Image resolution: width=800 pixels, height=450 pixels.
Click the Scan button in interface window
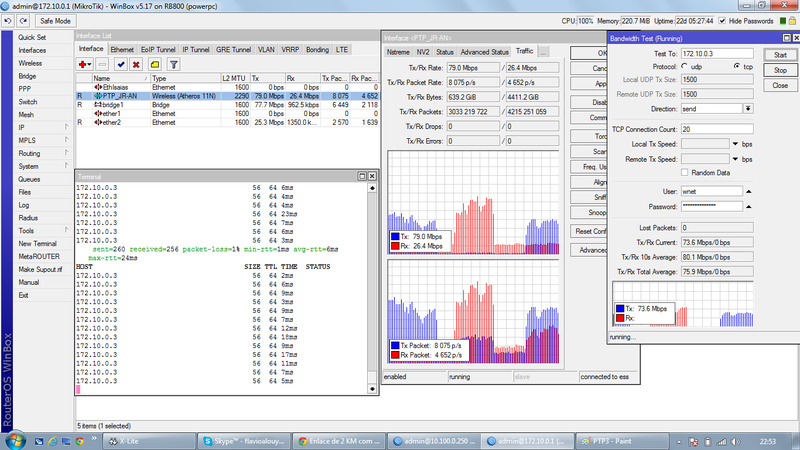coord(590,152)
